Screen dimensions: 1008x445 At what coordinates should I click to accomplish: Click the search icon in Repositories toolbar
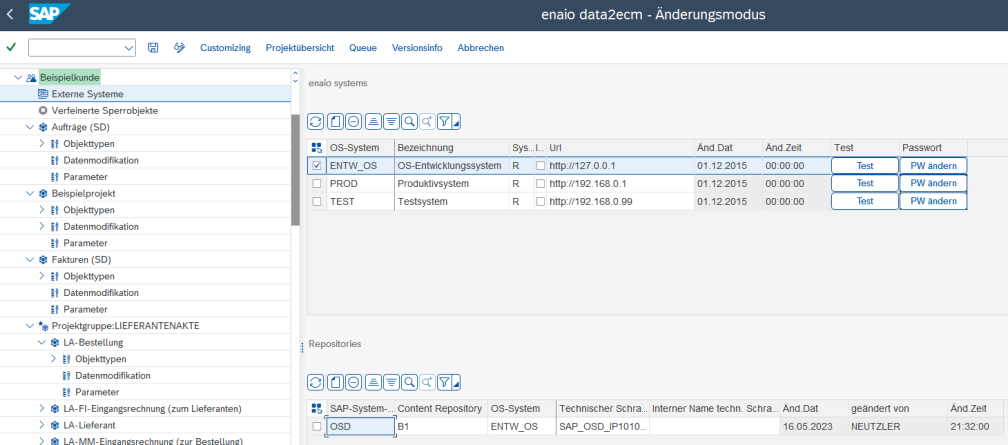pyautogui.click(x=409, y=382)
